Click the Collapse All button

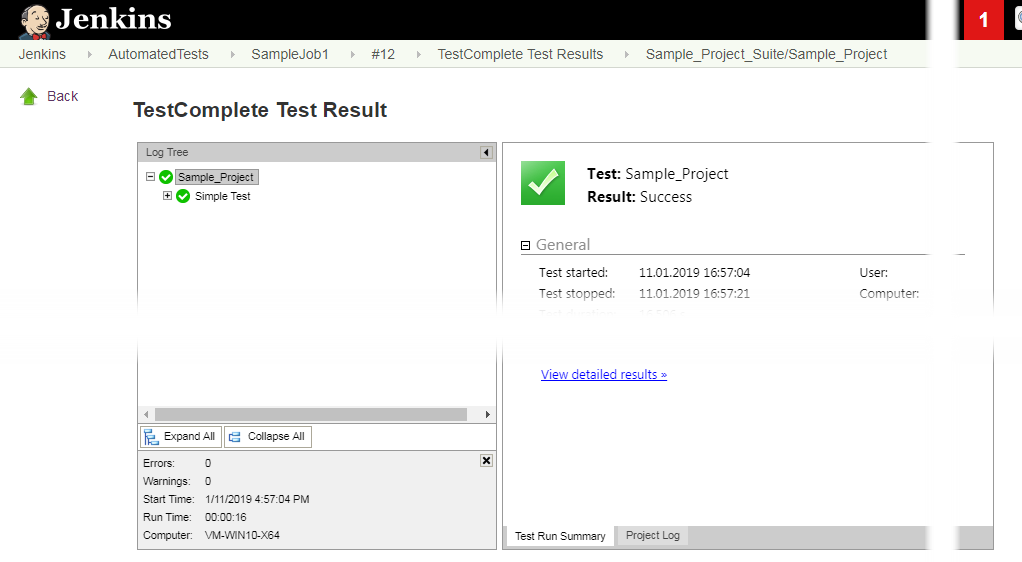click(268, 437)
